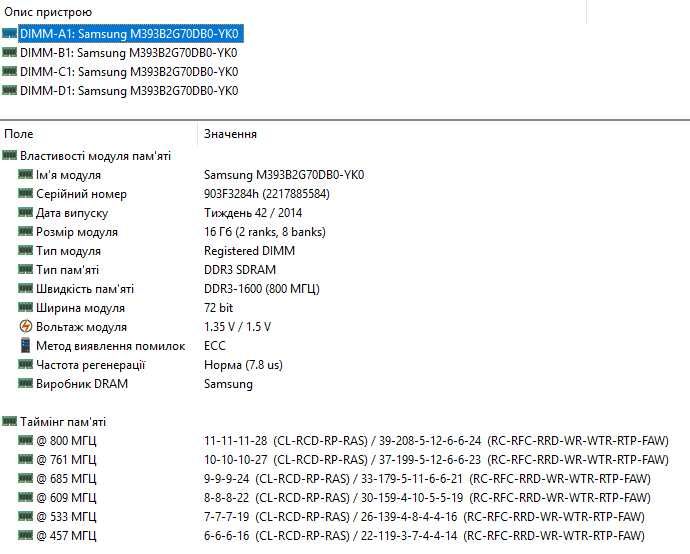Click the icon beside Виробник DRAM
The image size is (690, 554).
26,383
